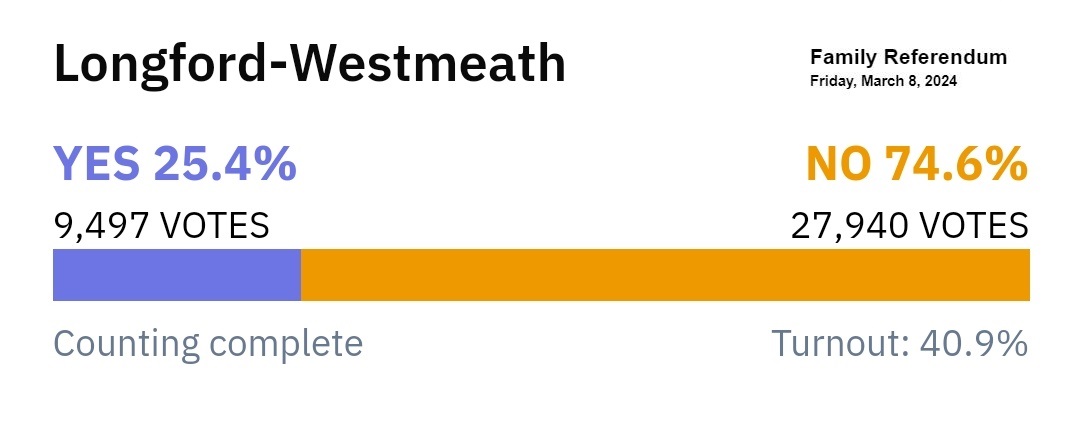The image size is (1080, 436).
Task: Select the word YES in purple
Action: pos(97,165)
